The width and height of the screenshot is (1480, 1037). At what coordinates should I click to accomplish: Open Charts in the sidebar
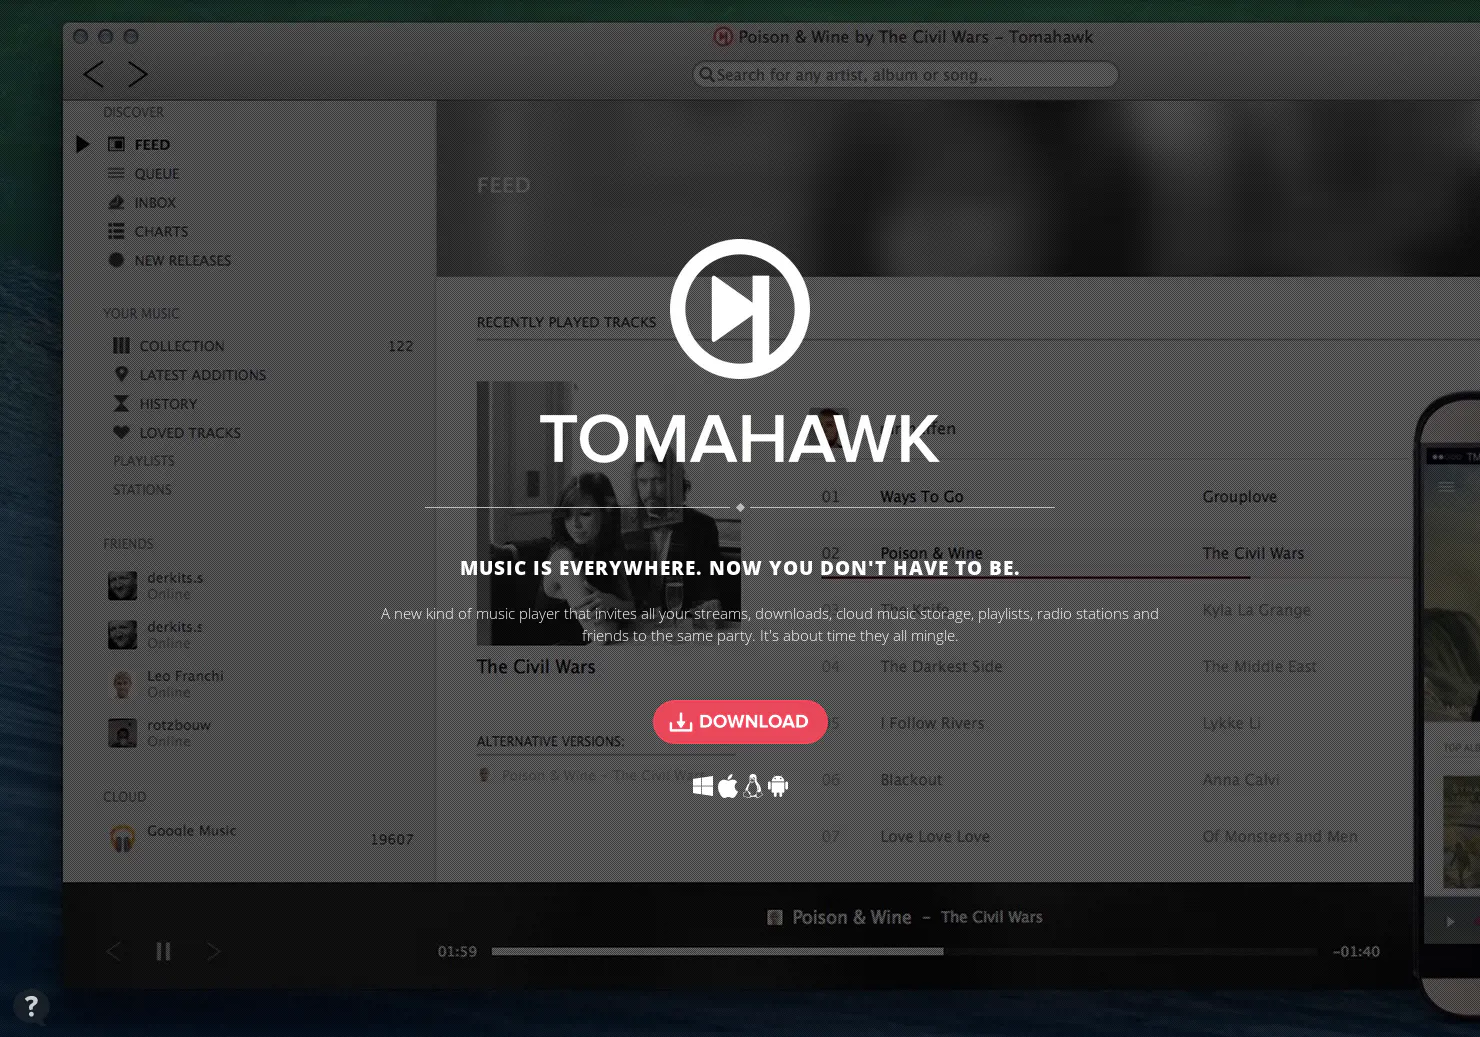tap(161, 232)
